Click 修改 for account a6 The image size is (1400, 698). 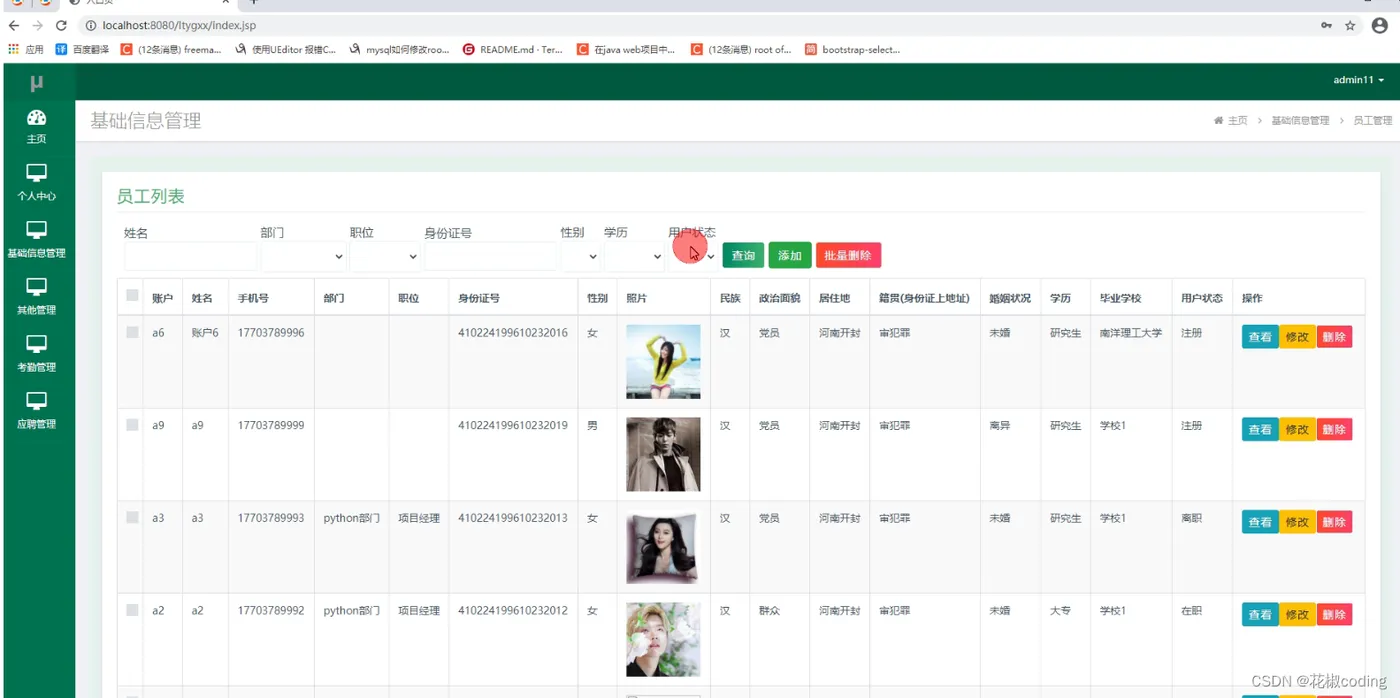1297,337
